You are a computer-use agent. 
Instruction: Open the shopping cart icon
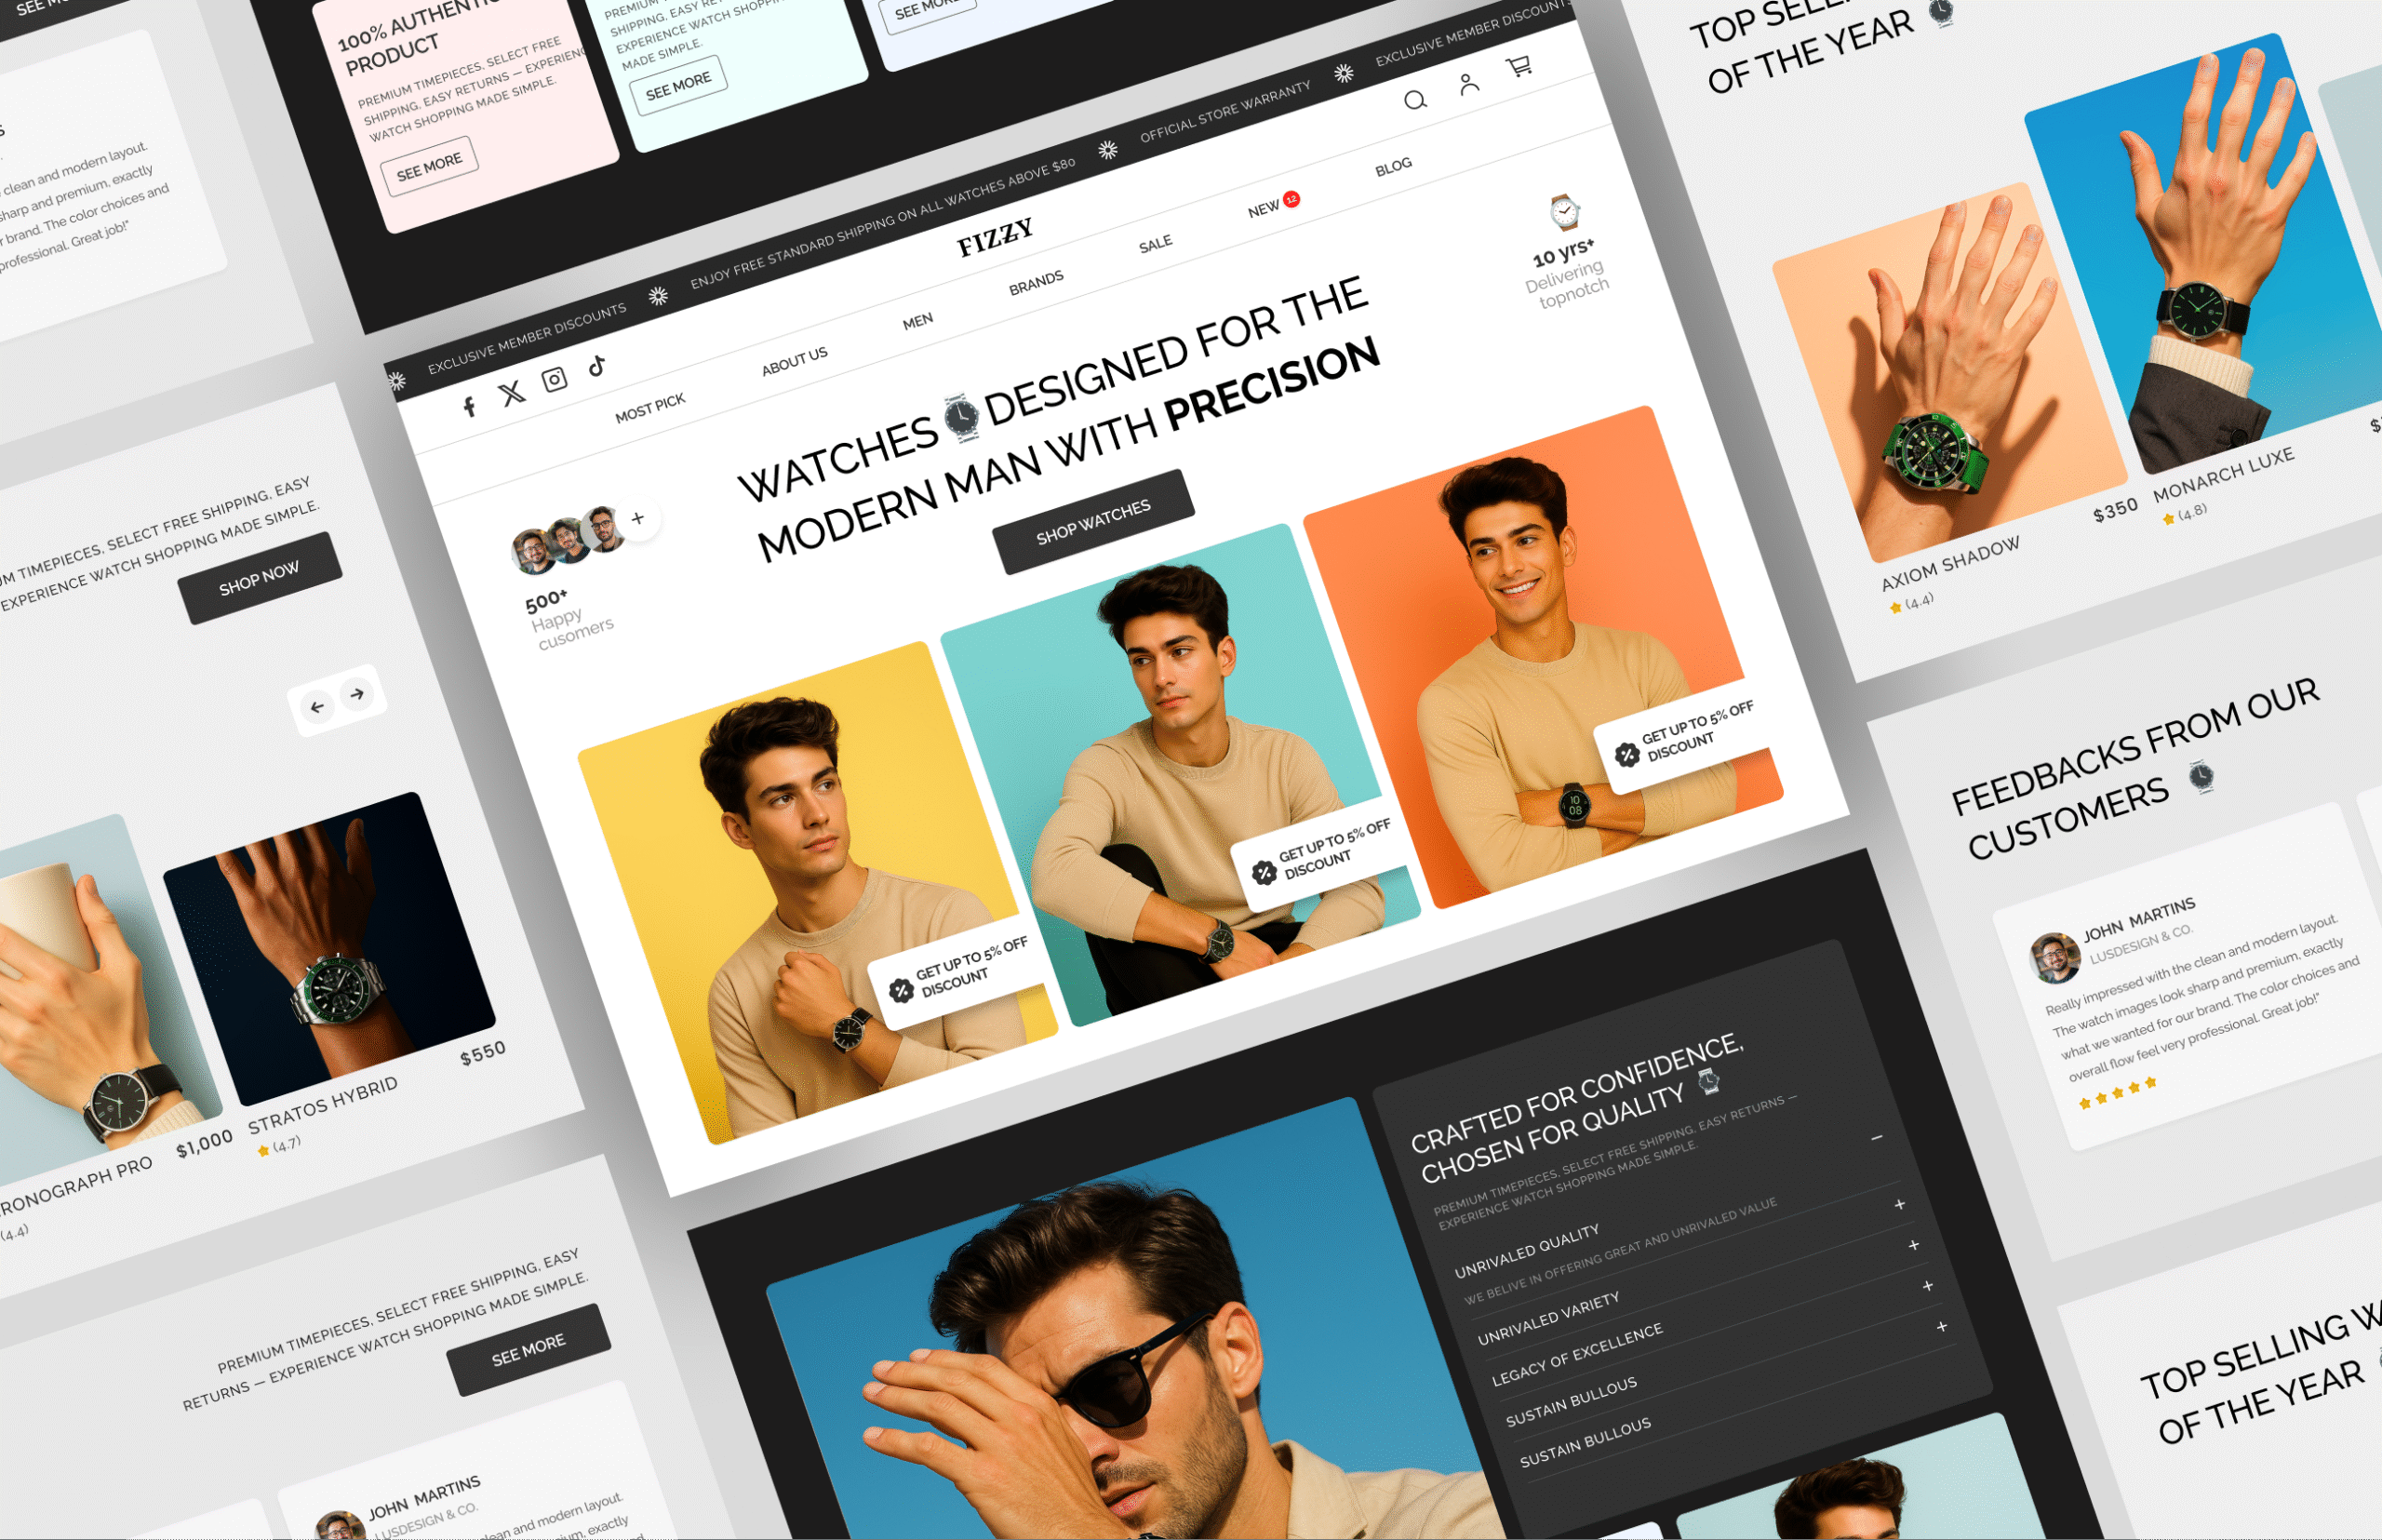click(1519, 67)
